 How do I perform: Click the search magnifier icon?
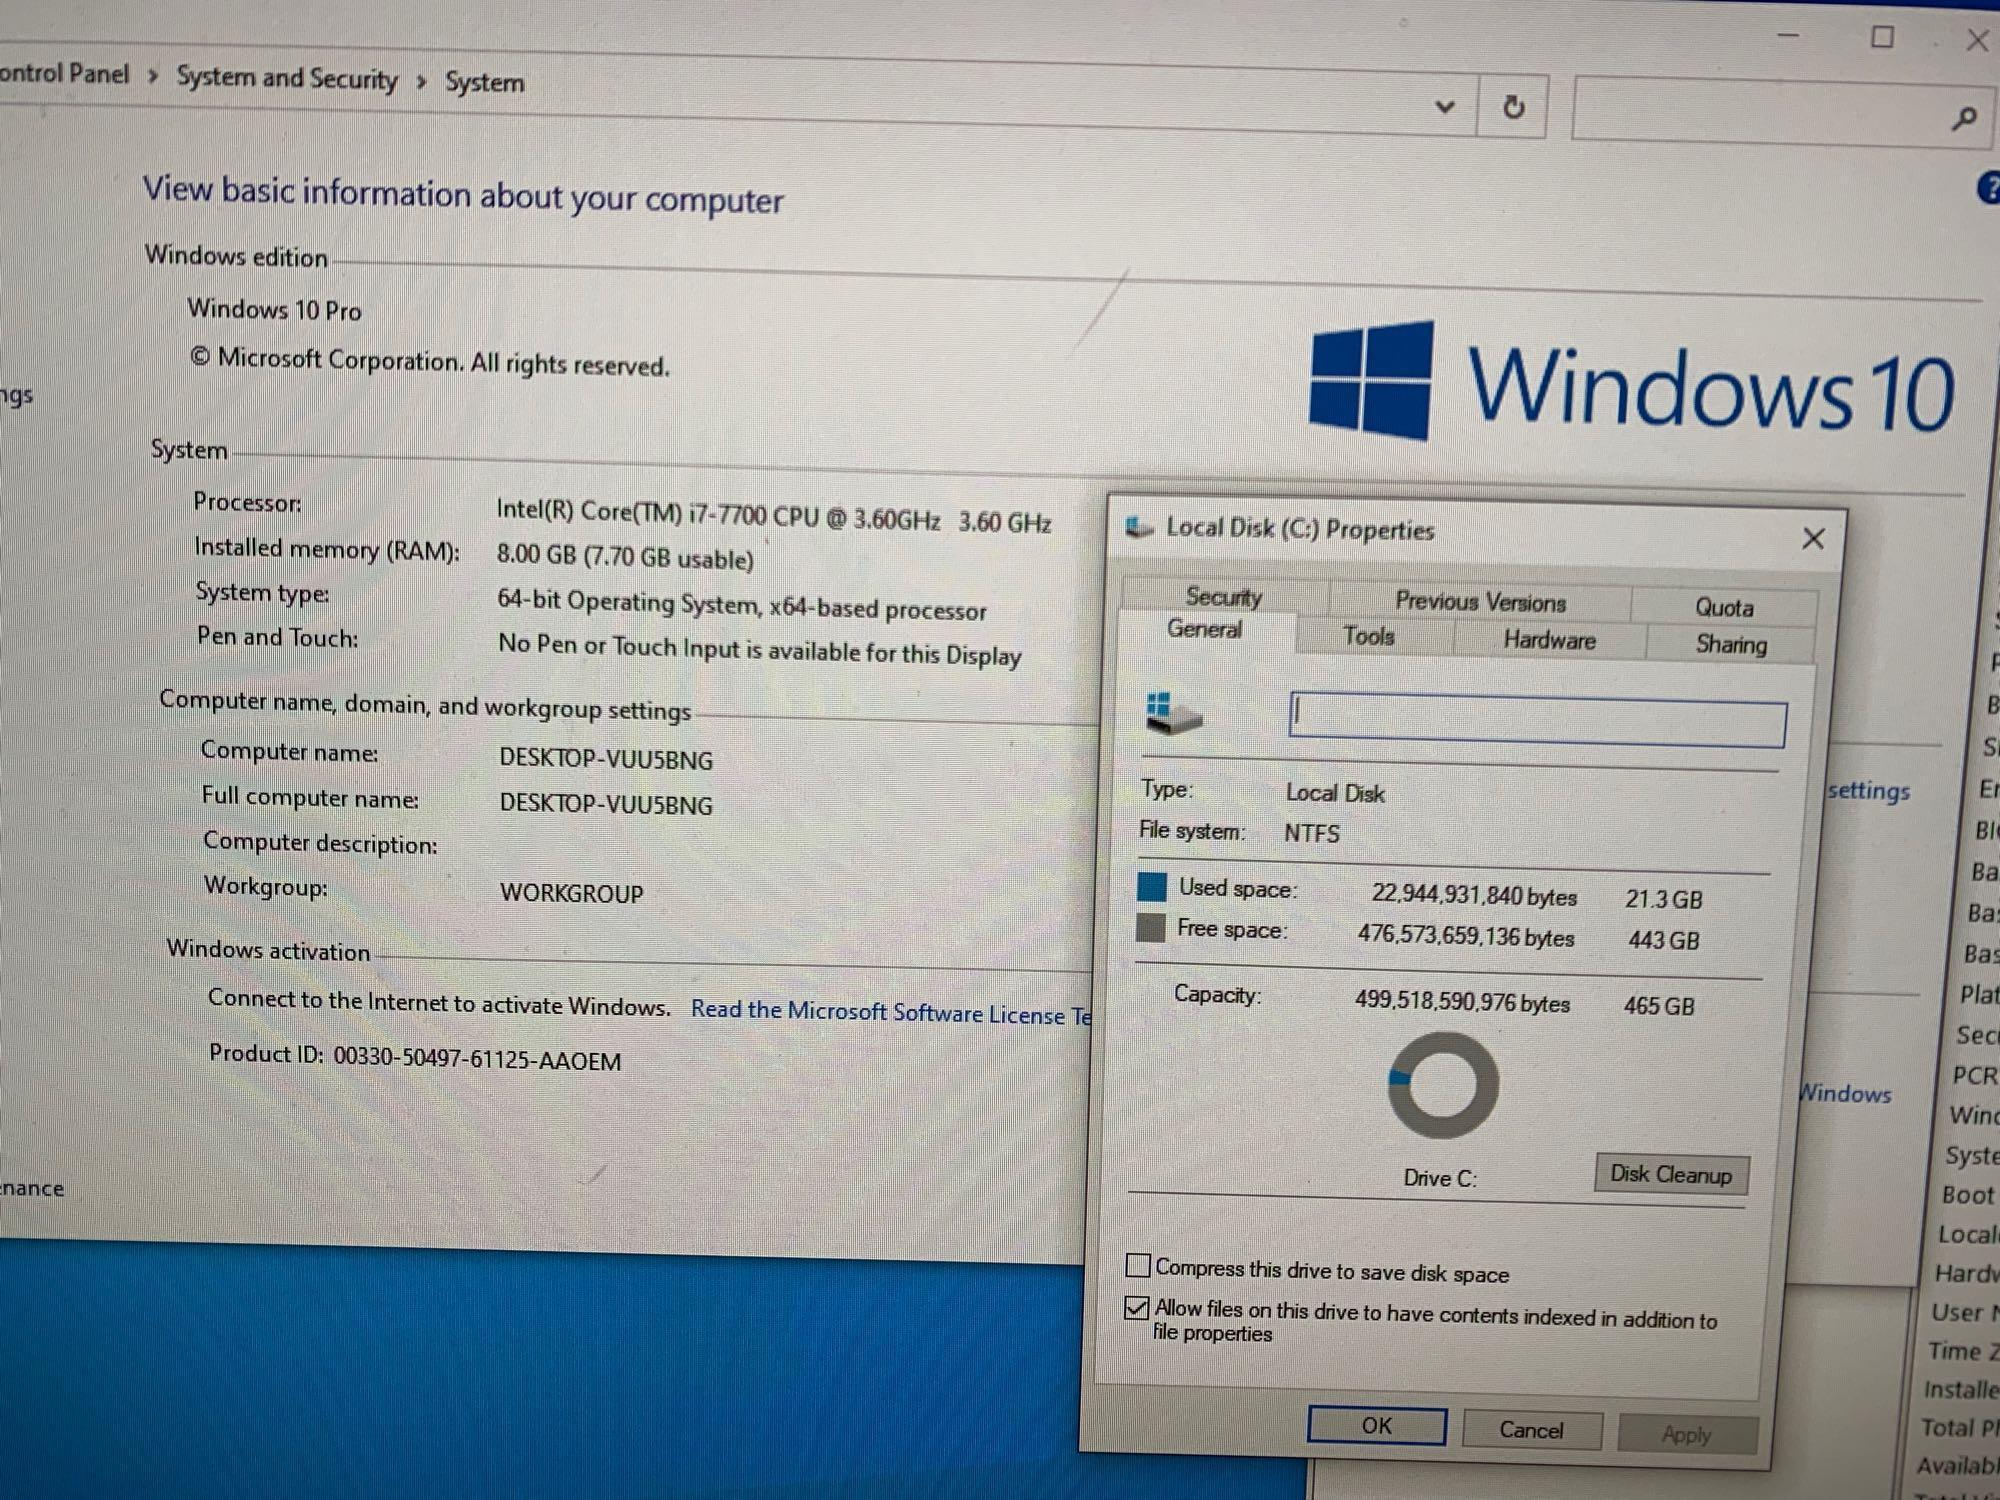(1964, 119)
